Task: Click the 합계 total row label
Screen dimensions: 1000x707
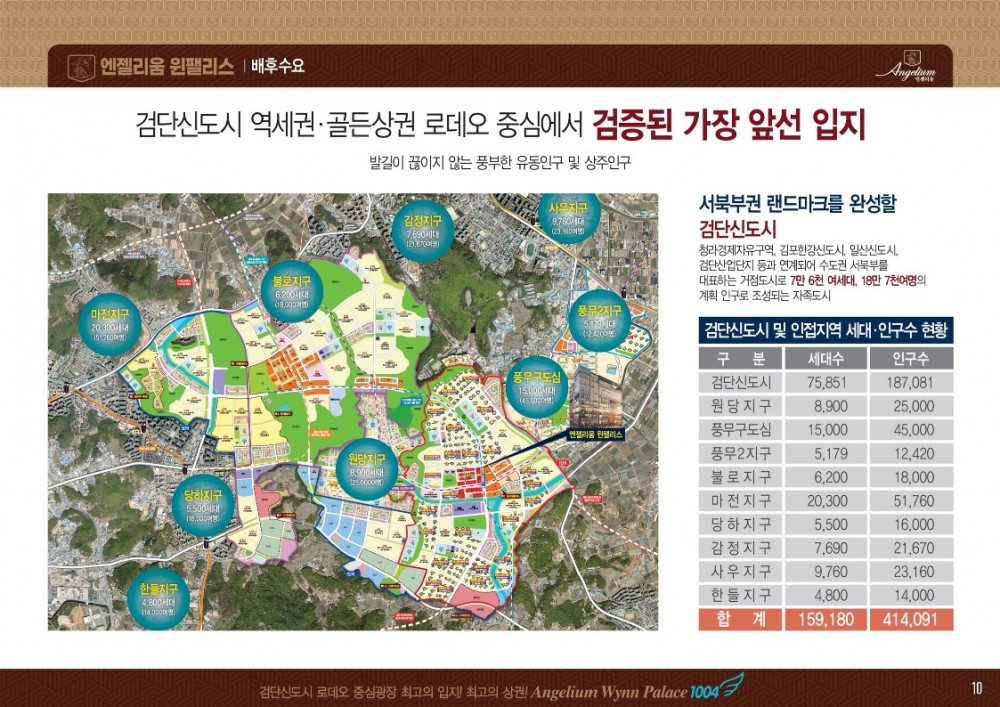Action: [x=740, y=619]
